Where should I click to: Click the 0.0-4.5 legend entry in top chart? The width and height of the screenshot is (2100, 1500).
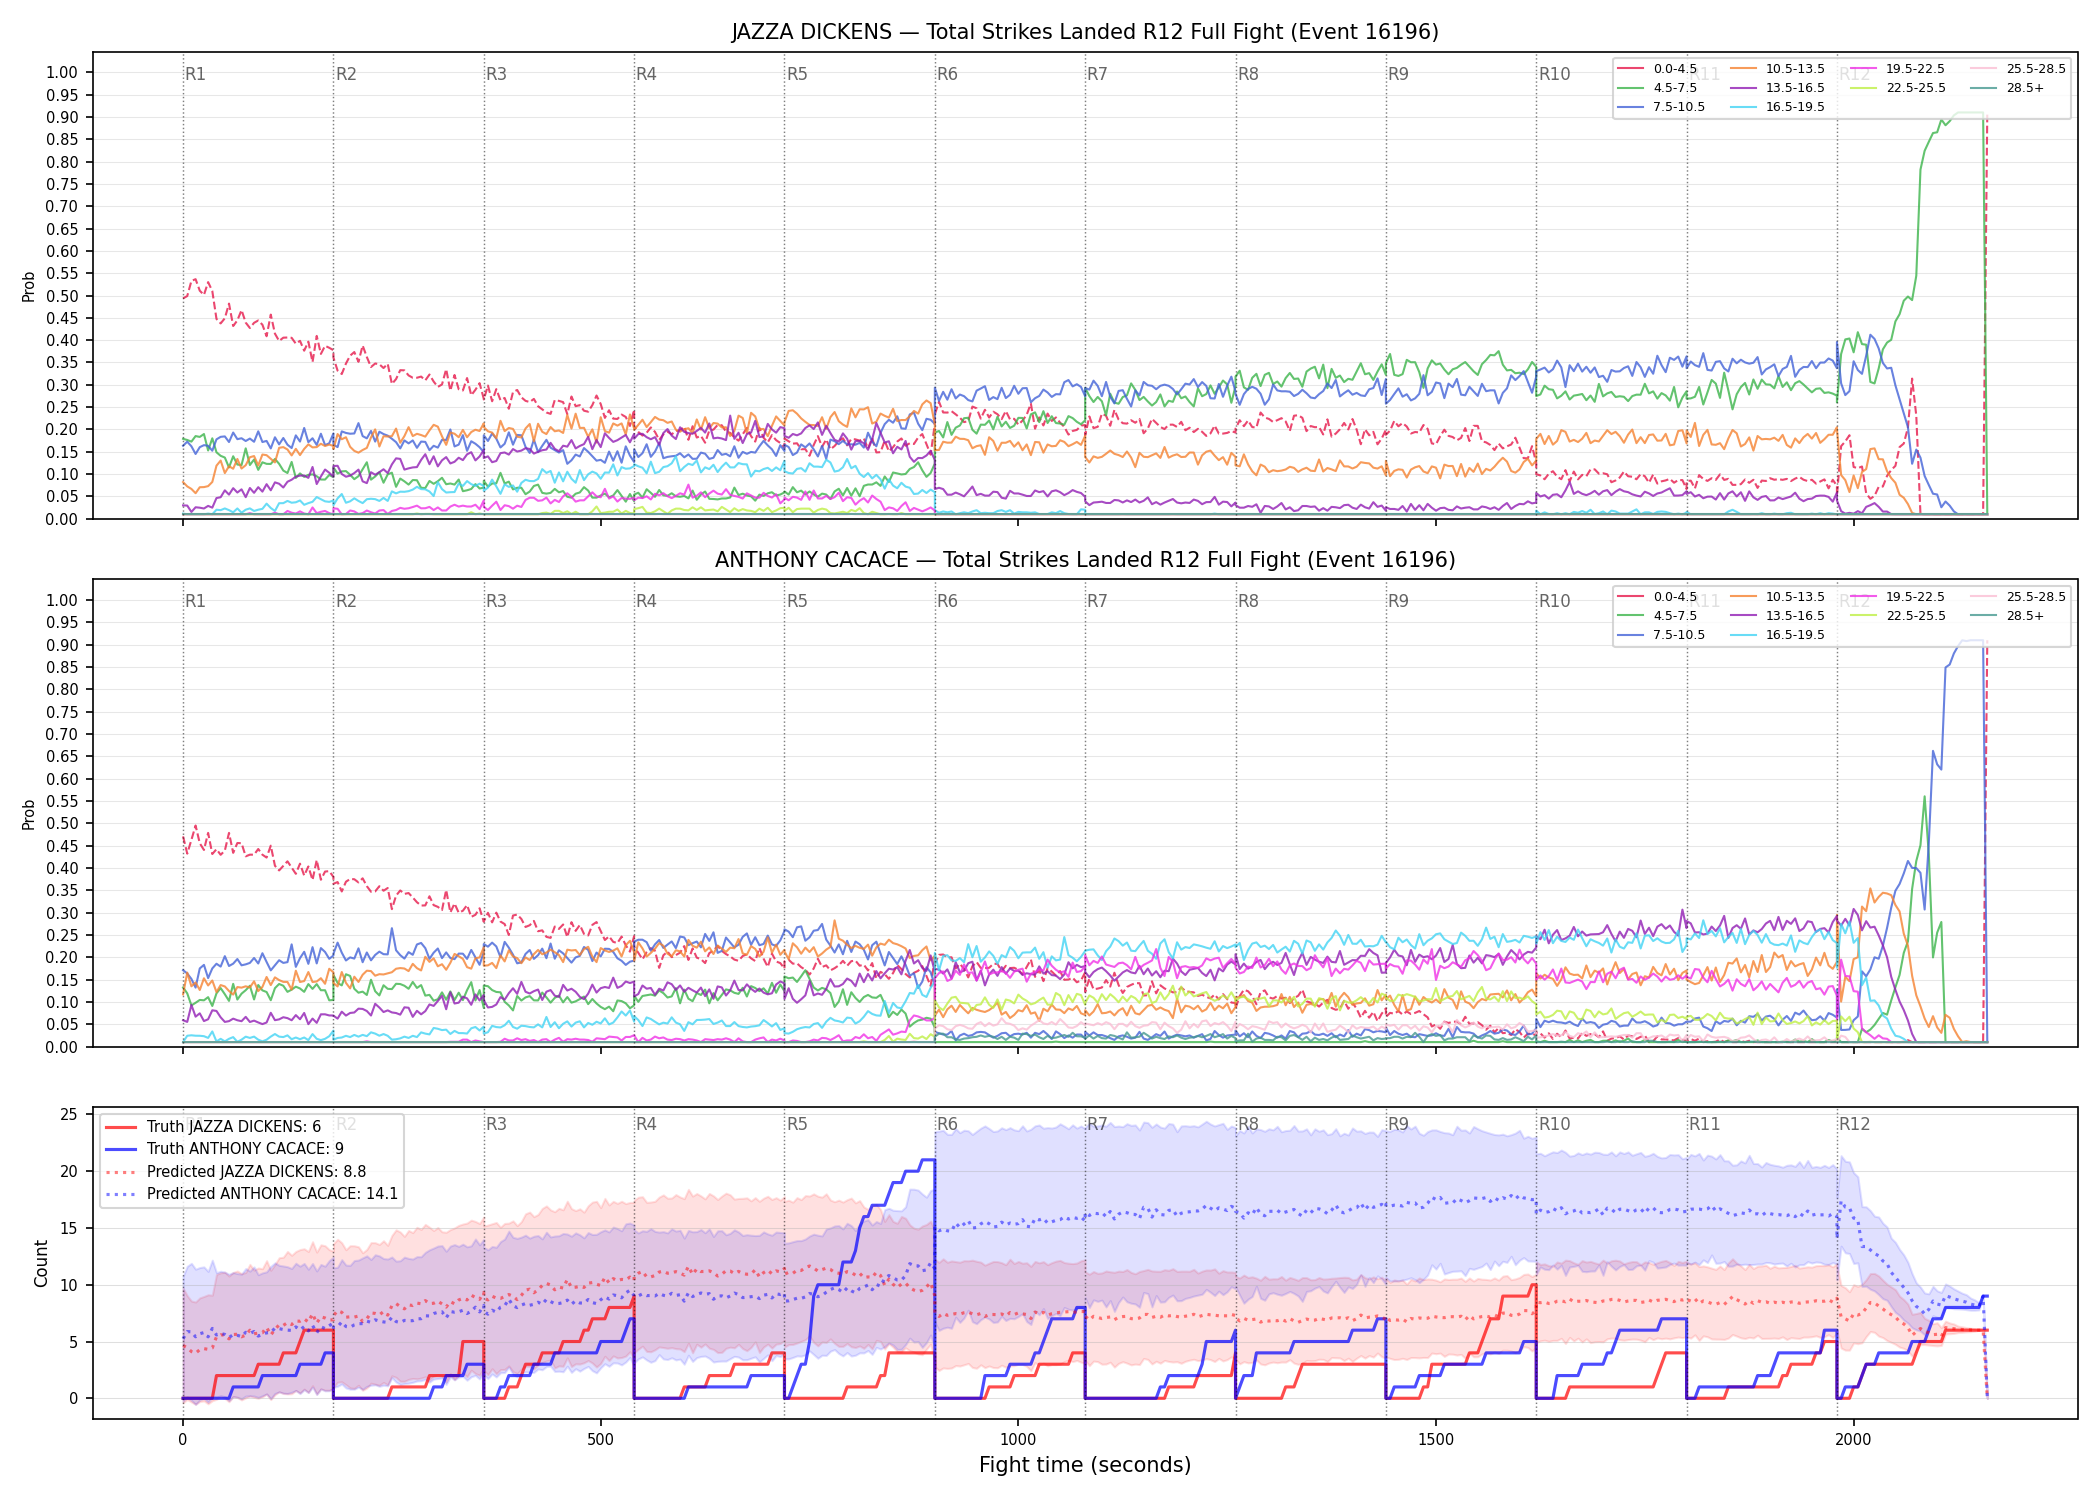[1657, 69]
